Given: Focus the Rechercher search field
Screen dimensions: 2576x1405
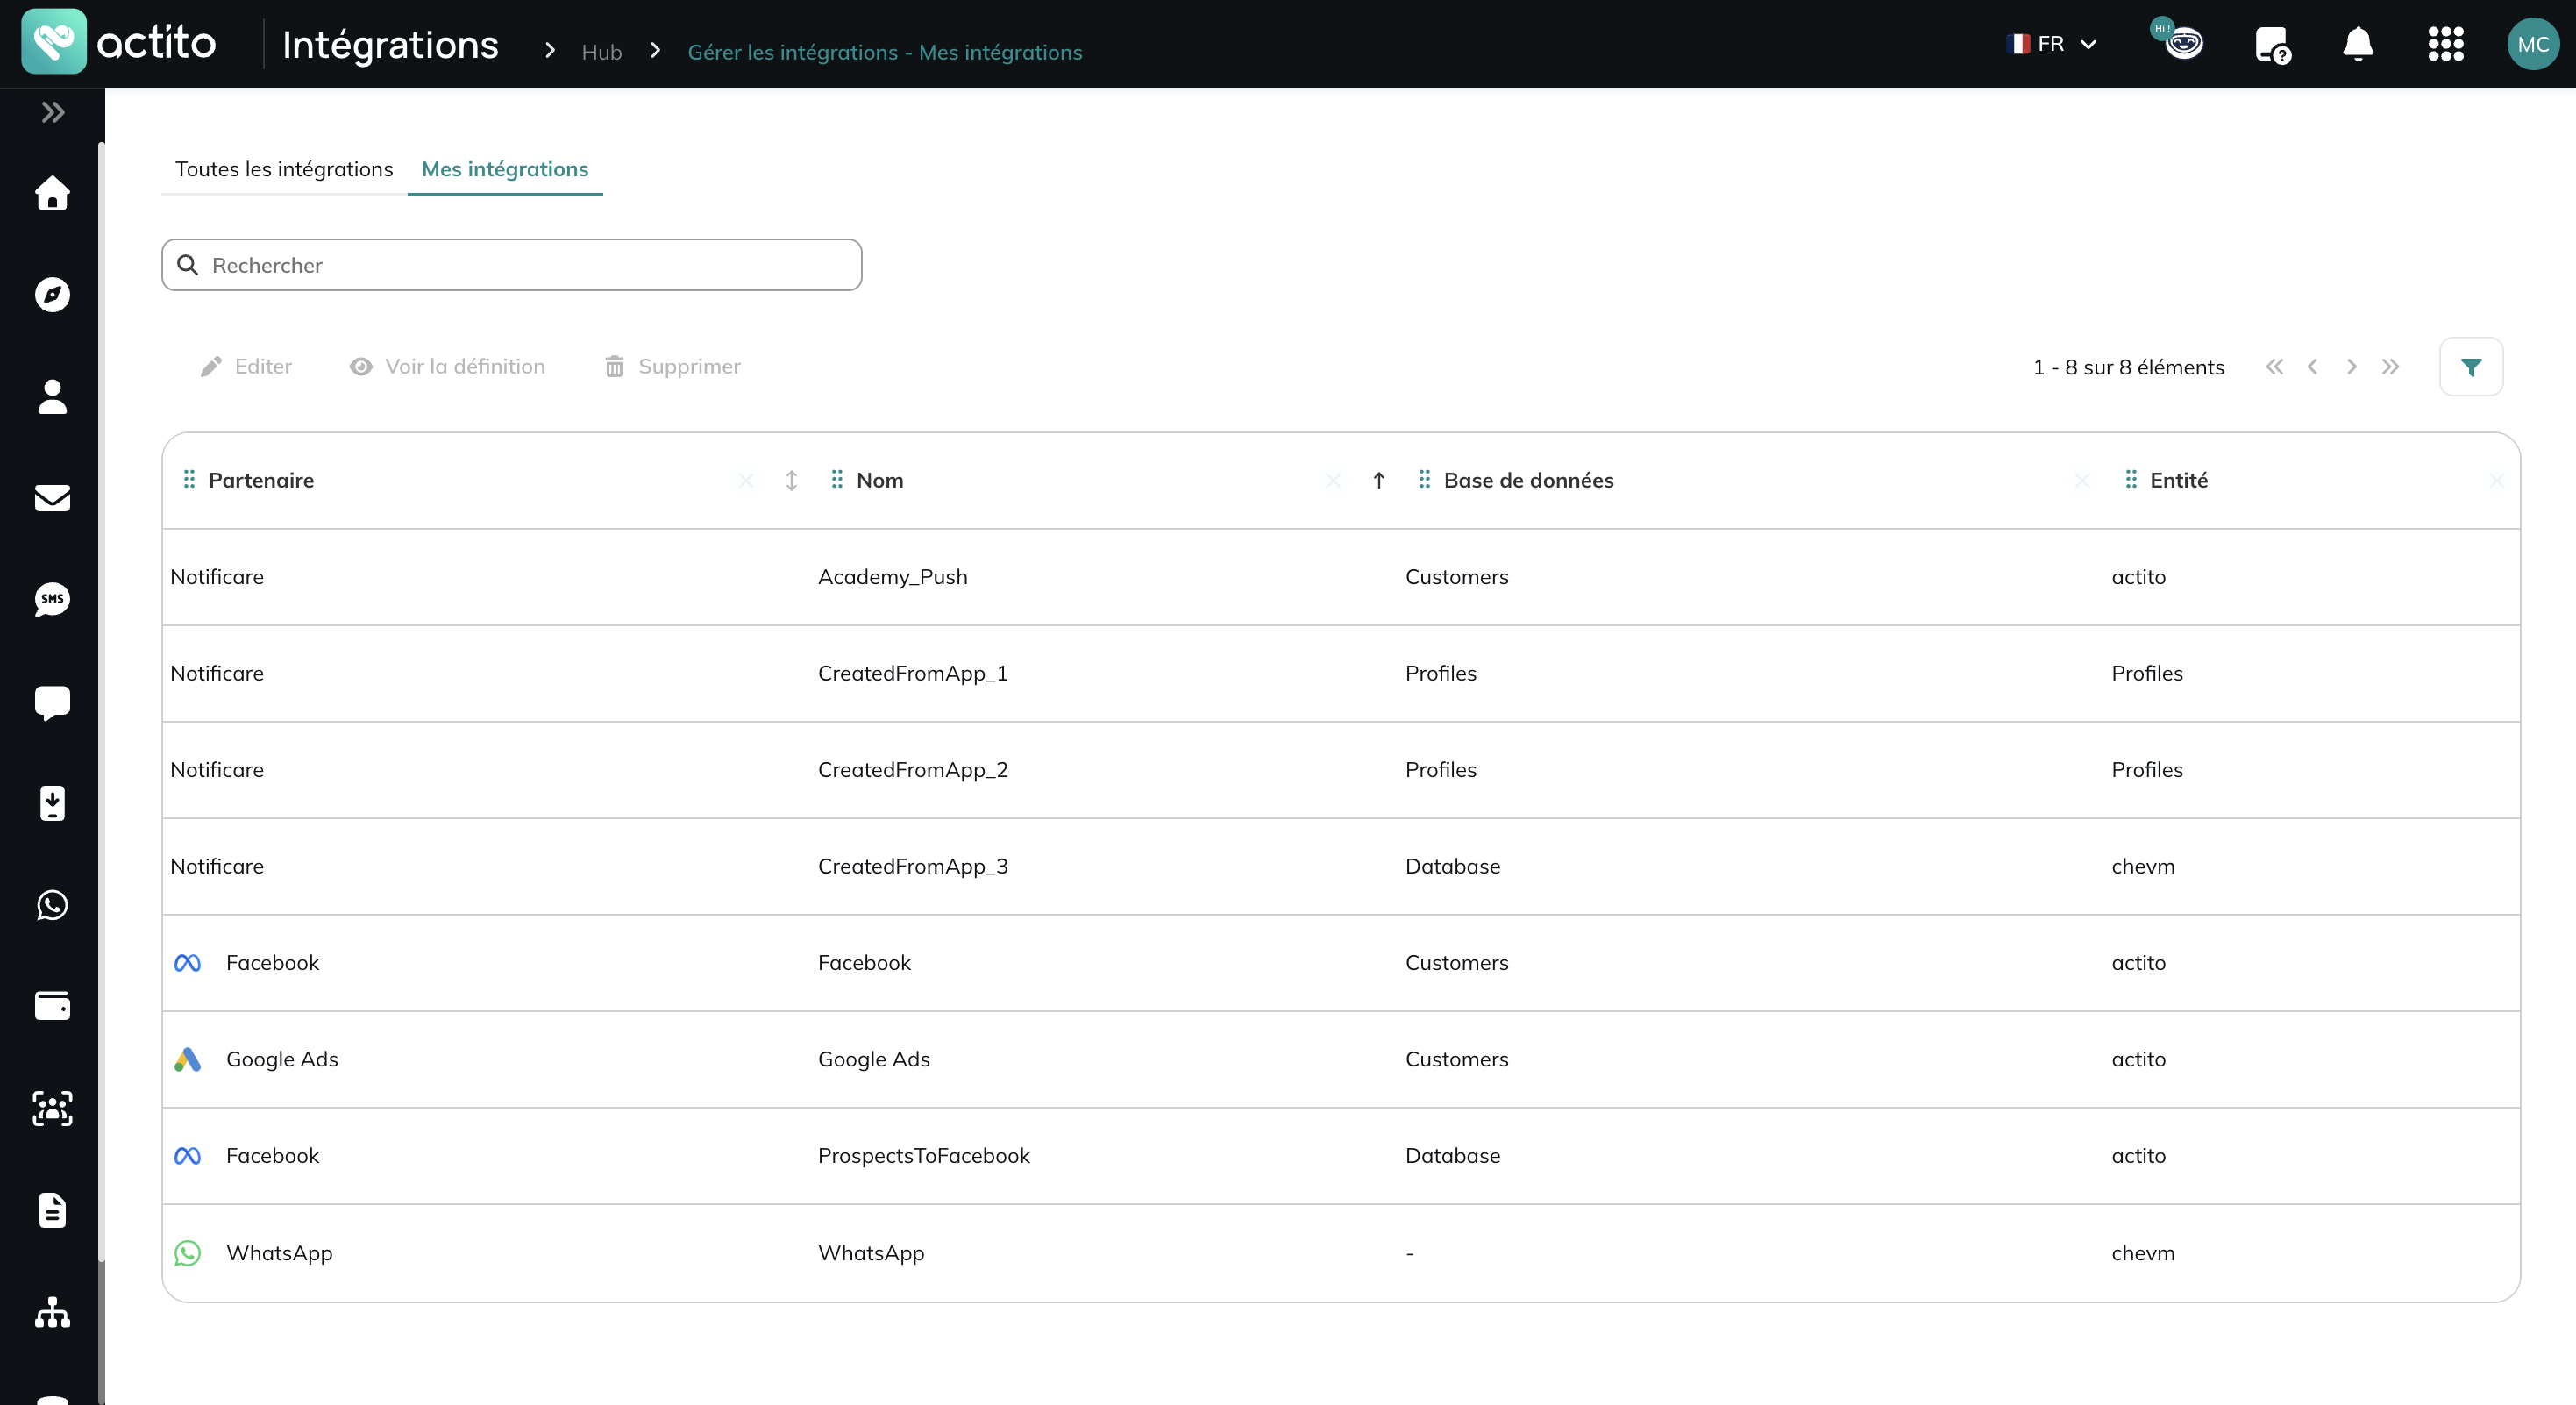Looking at the screenshot, I should 511,265.
